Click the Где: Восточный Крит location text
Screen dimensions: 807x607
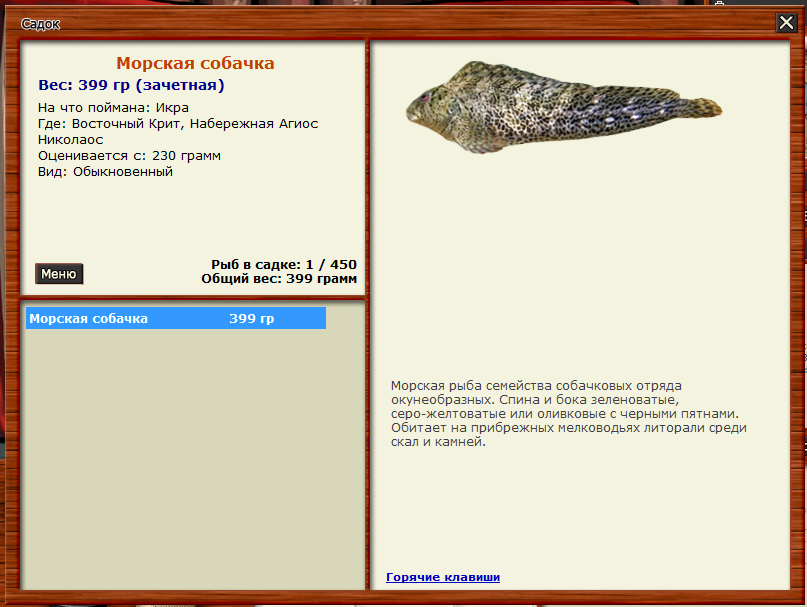(x=178, y=131)
